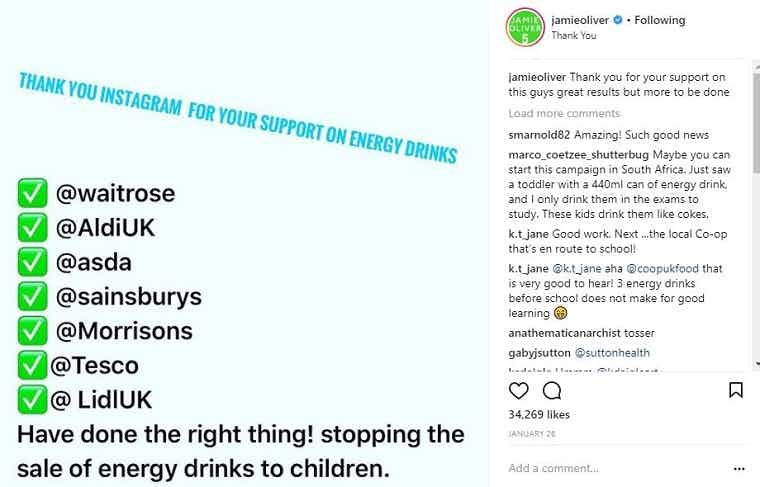This screenshot has width=760, height=487.
Task: Open the jamieoliver username in header
Action: 580,20
